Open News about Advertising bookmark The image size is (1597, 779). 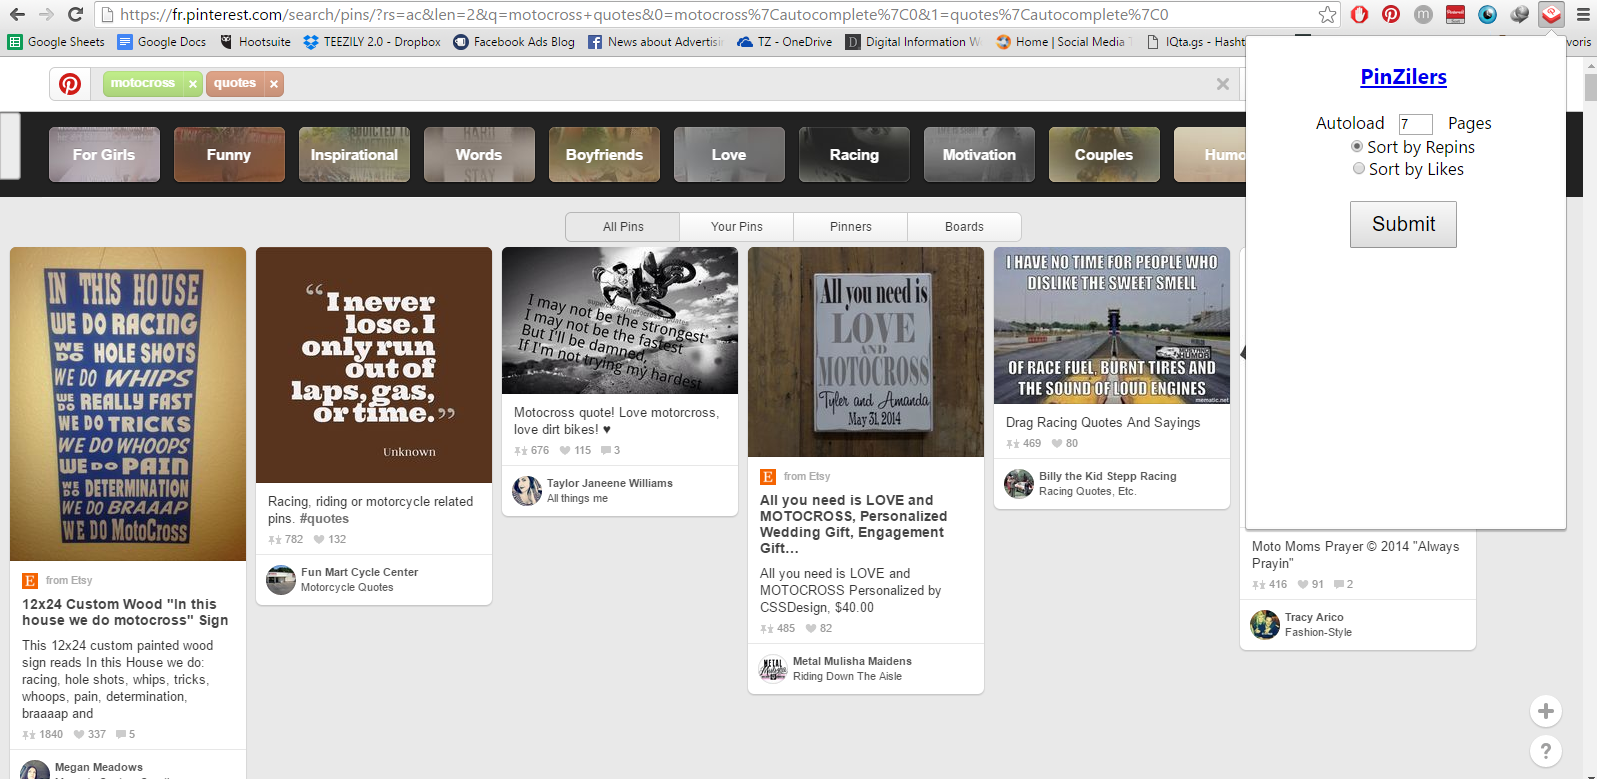click(656, 42)
